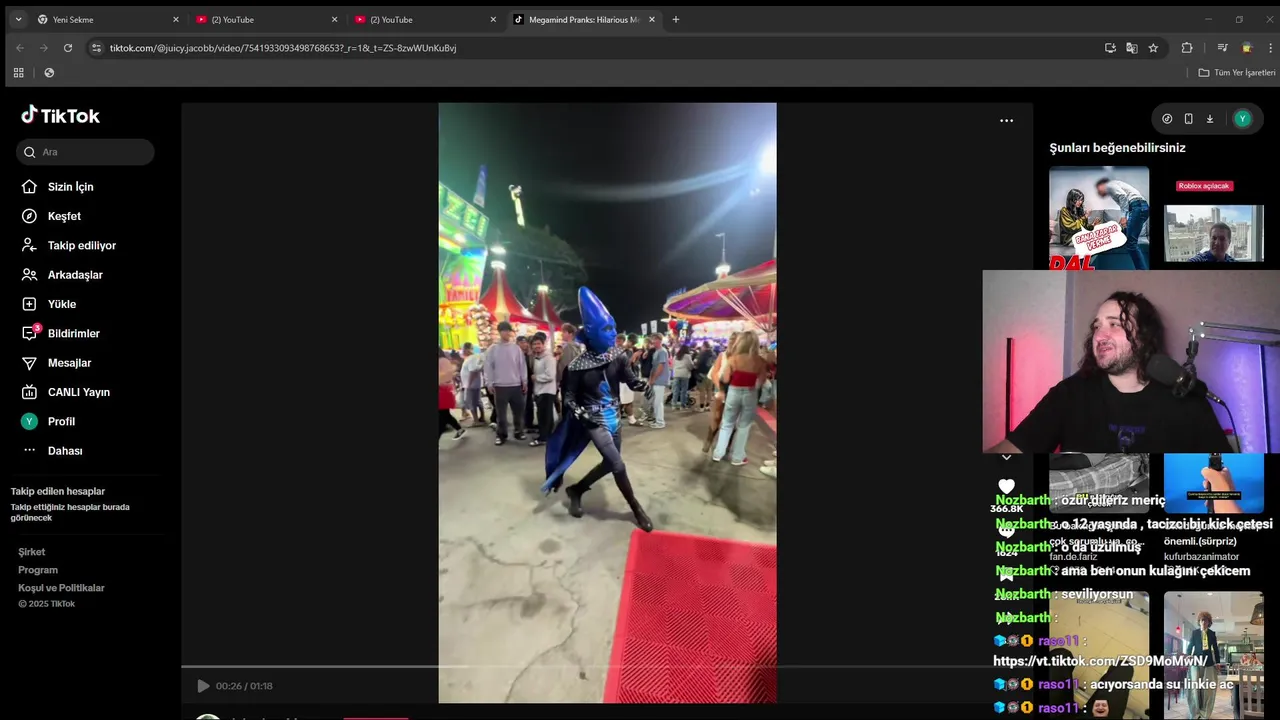Click the TikTok logo in sidebar
The height and width of the screenshot is (720, 1280).
click(61, 115)
